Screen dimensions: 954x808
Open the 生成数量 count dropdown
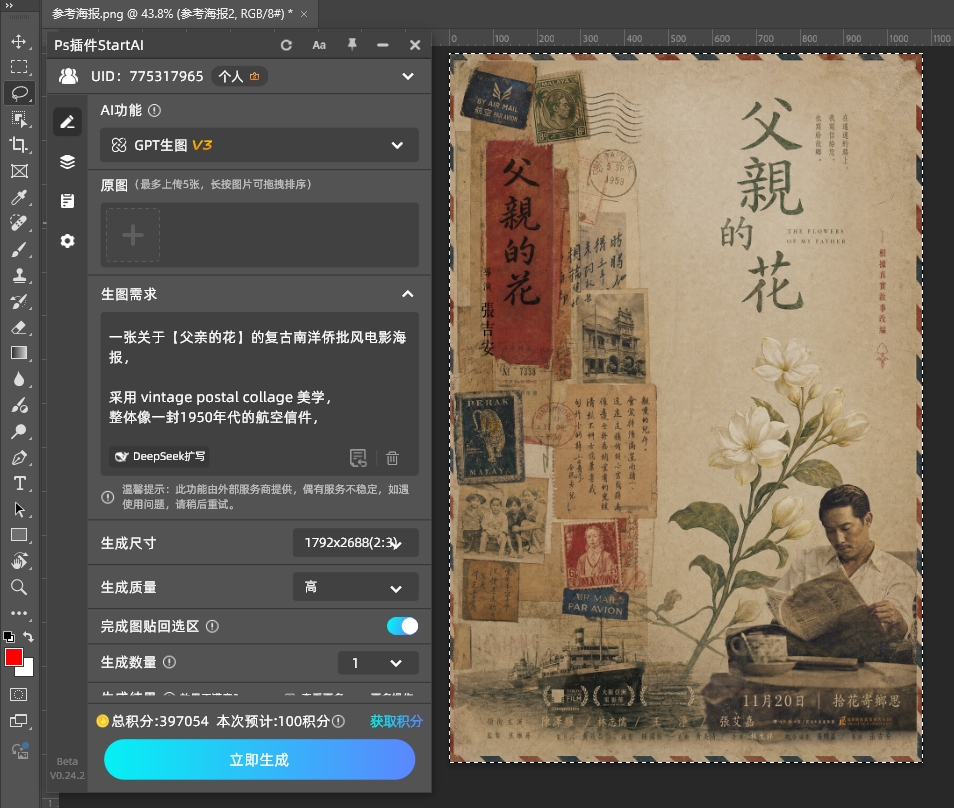pos(378,663)
